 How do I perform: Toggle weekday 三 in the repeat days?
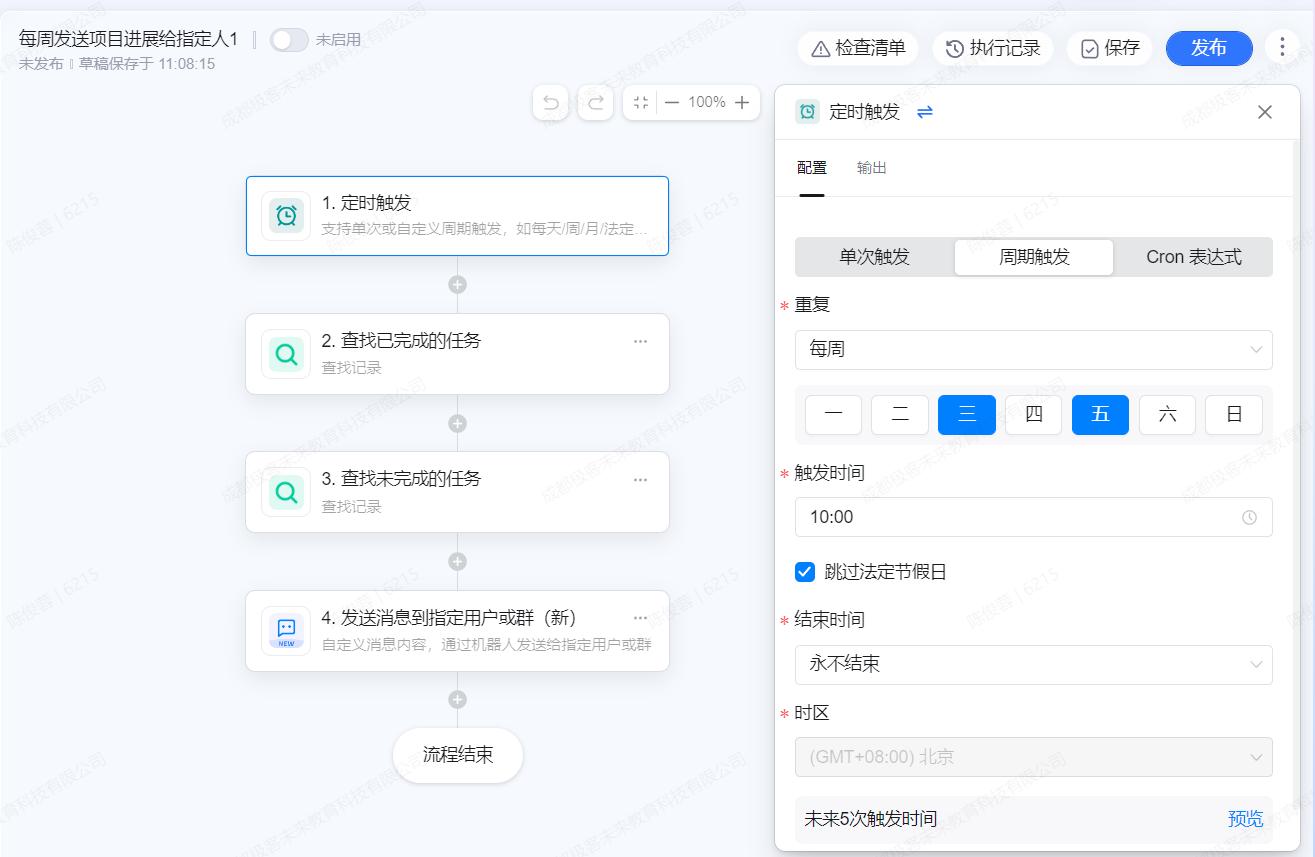click(966, 415)
